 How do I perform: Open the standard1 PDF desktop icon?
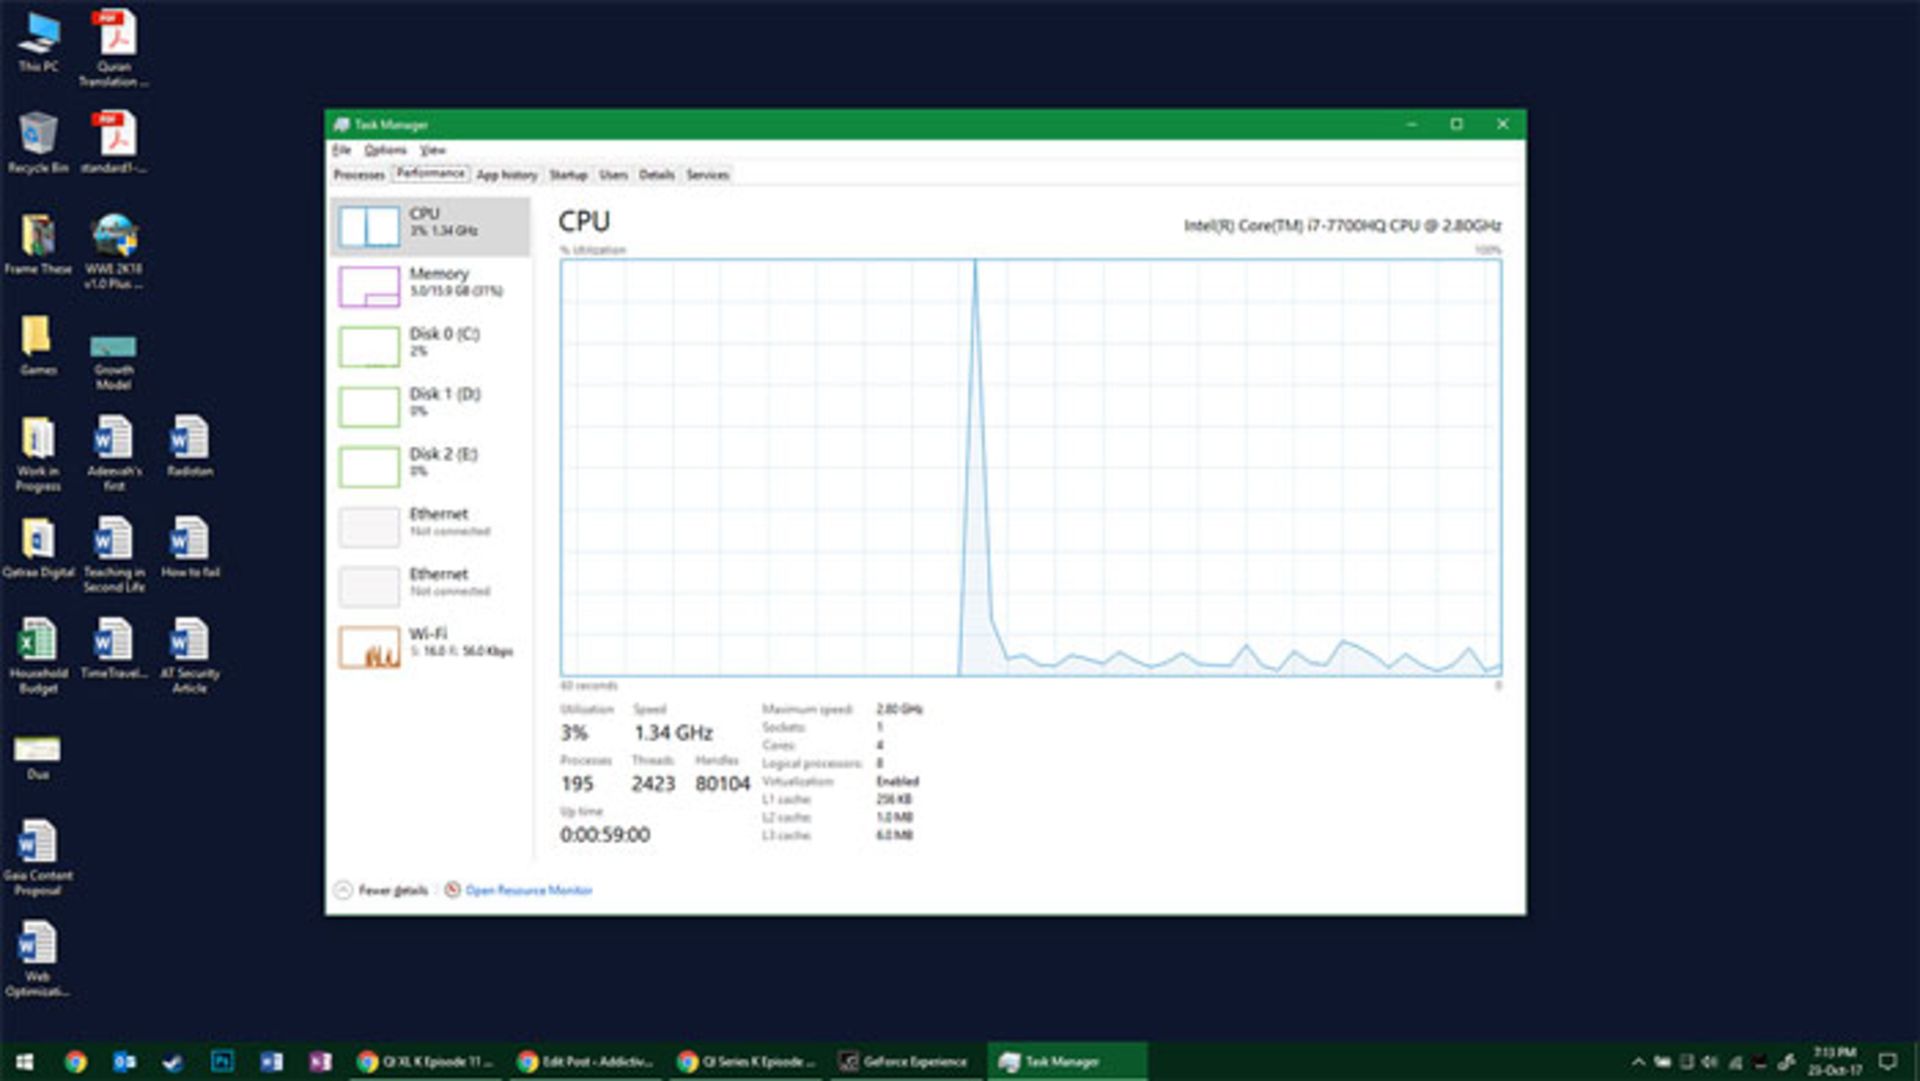(x=114, y=142)
